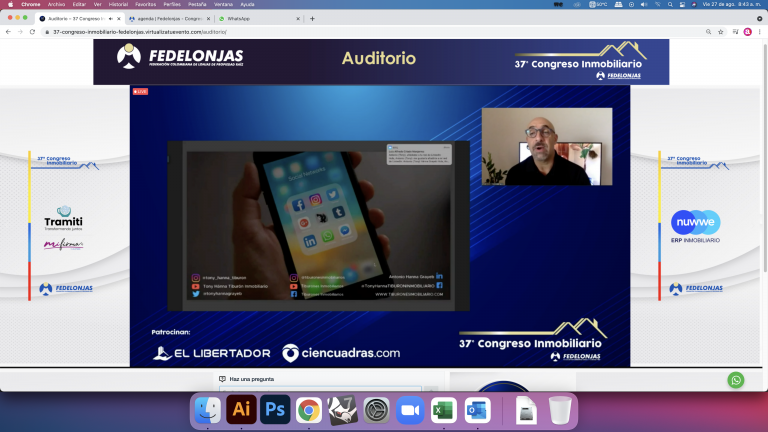The width and height of the screenshot is (768, 432).
Task: Bookmark this page with the star icon
Action: point(720,32)
